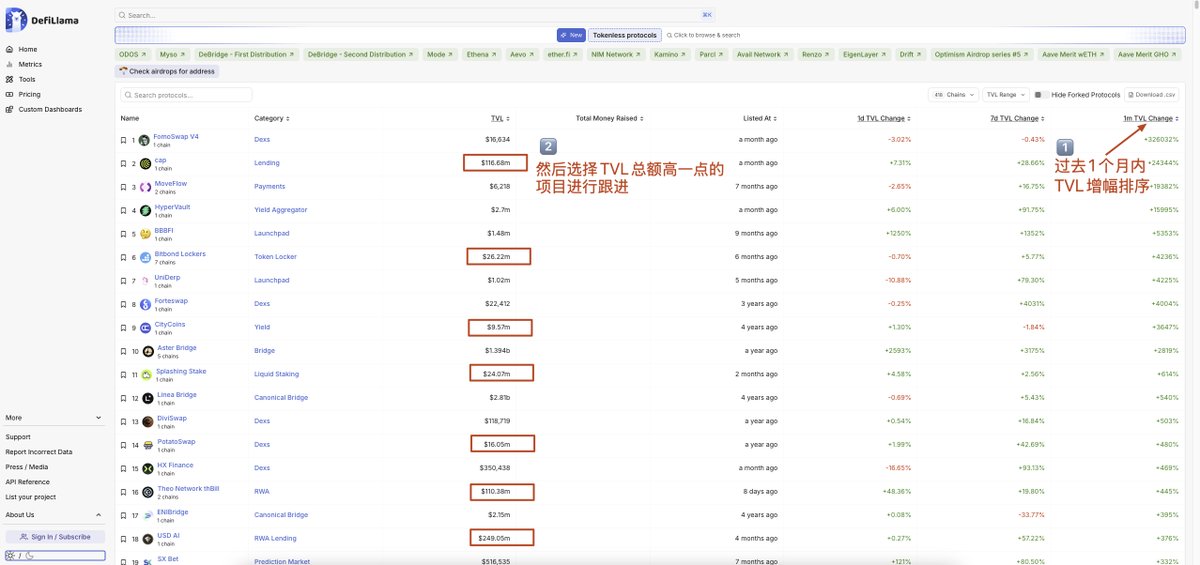This screenshot has height=565, width=1200.
Task: Open the Optimism Airdrop series #5 link
Action: tap(980, 54)
